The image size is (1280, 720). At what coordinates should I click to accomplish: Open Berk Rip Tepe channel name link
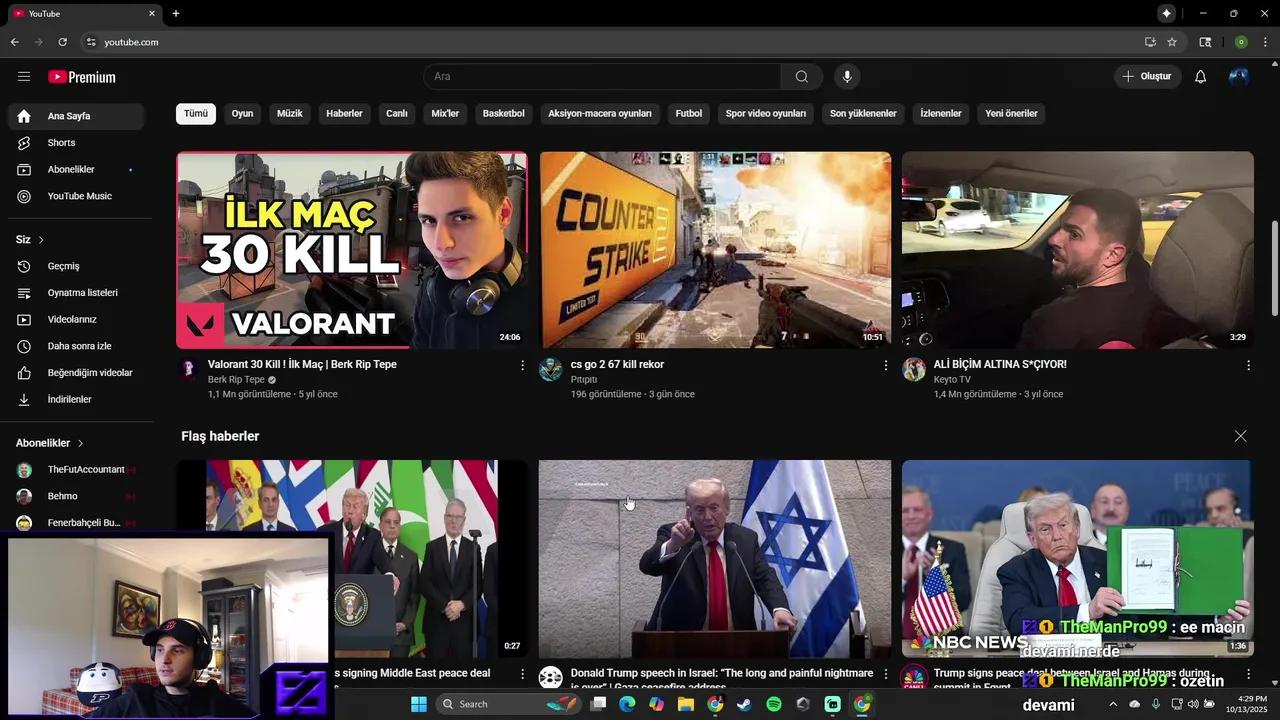236,380
